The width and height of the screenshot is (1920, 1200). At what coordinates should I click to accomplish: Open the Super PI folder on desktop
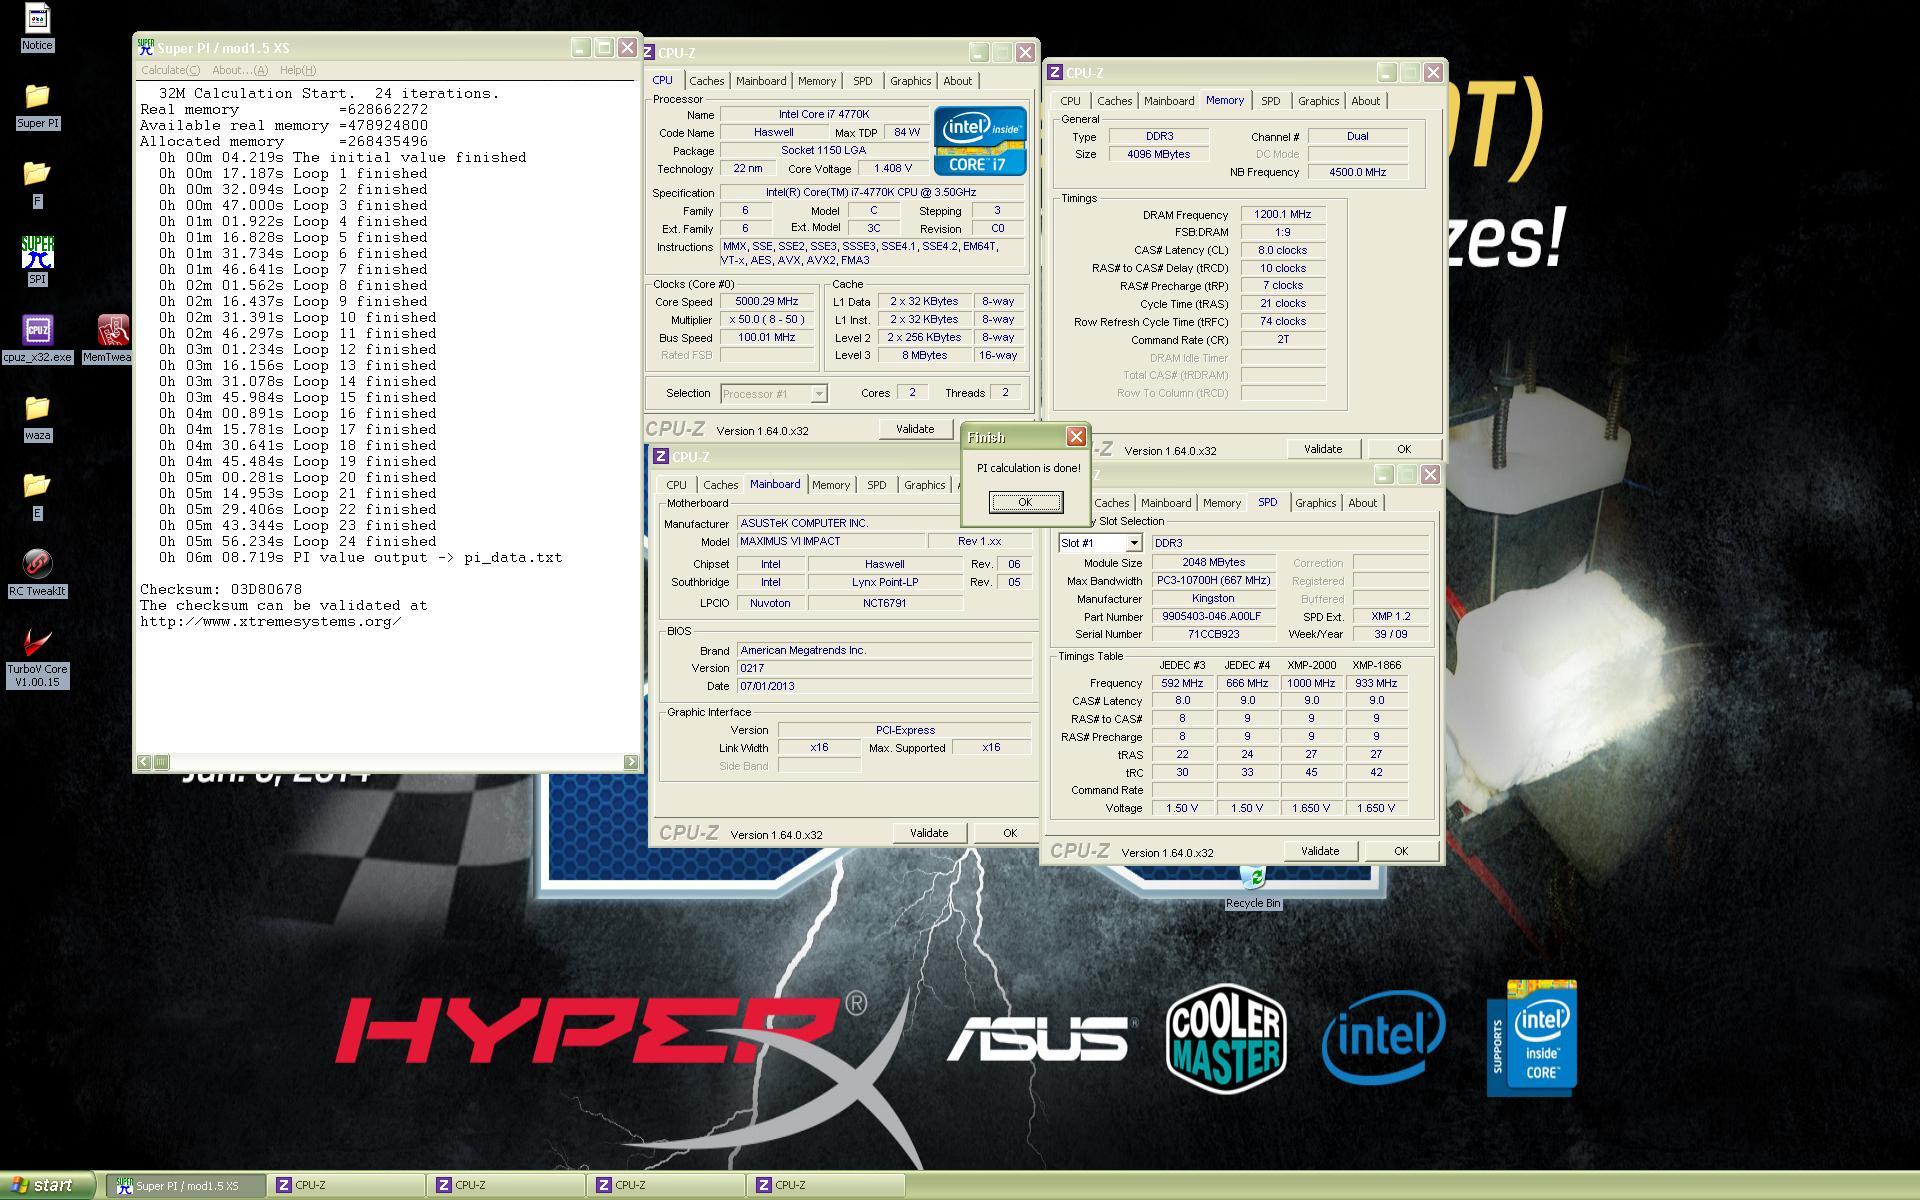coord(37,105)
